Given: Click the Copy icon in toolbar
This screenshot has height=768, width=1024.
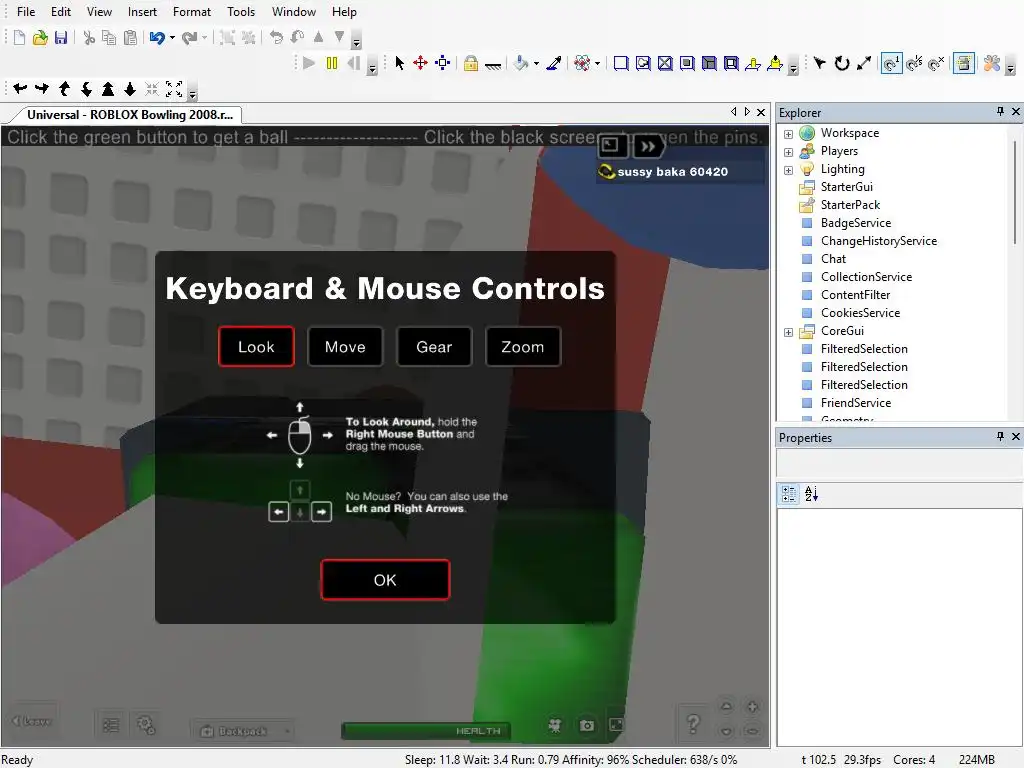Looking at the screenshot, I should pyautogui.click(x=109, y=38).
